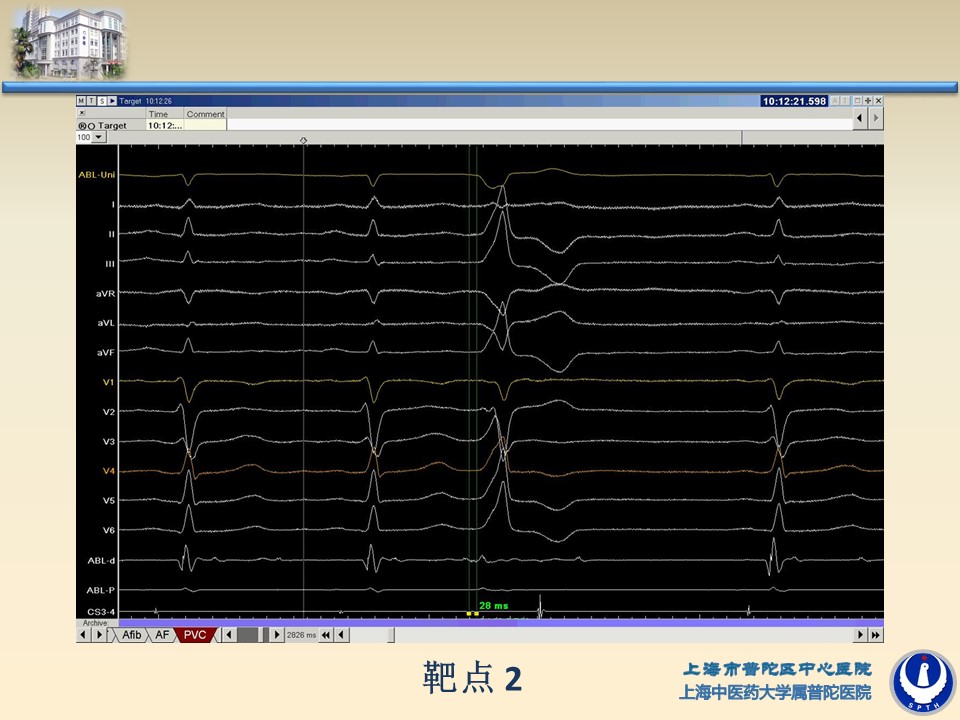Image resolution: width=960 pixels, height=720 pixels.
Task: Click the empty Comment cell for Target
Action: (x=206, y=125)
